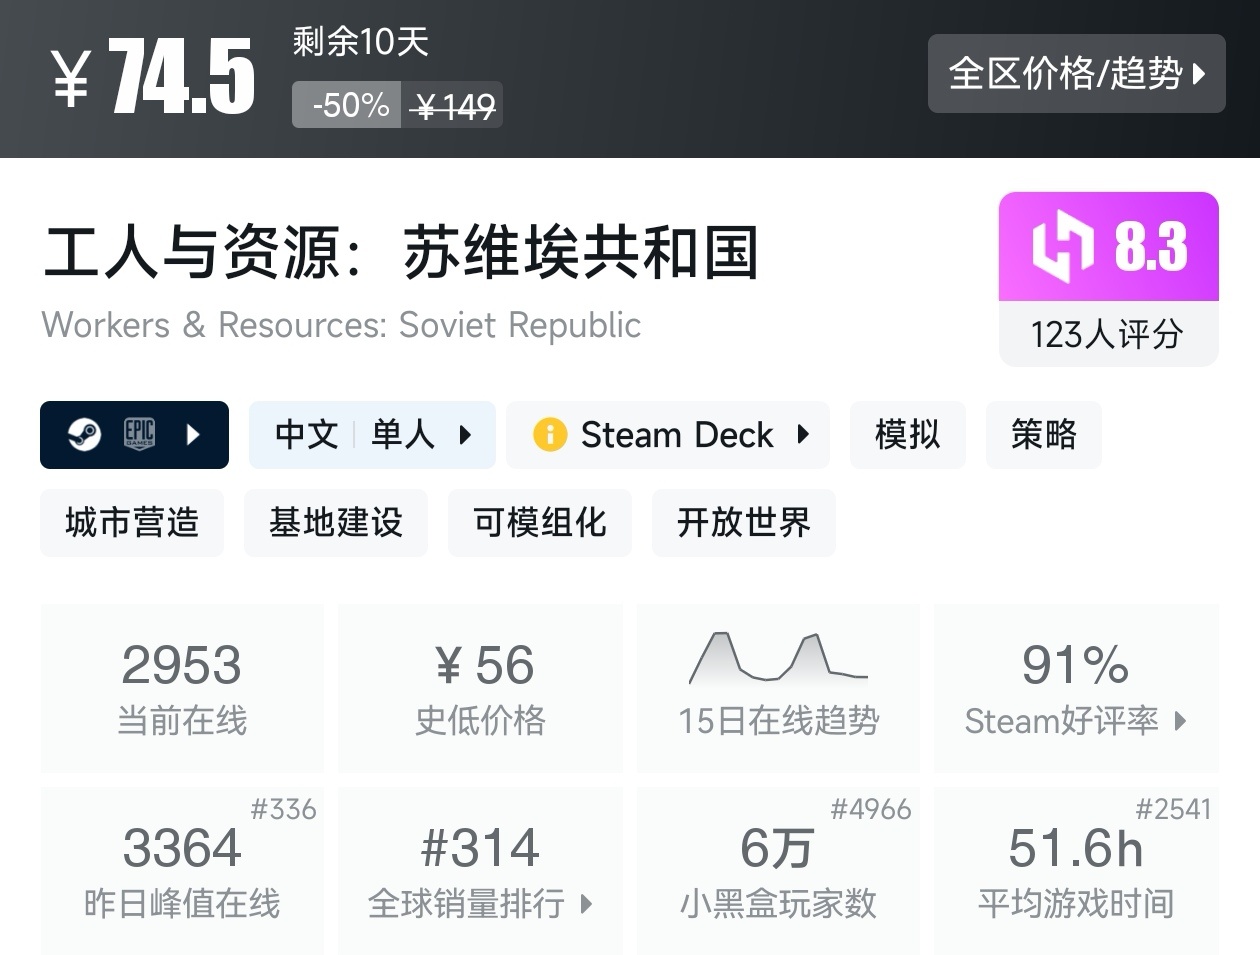Expand the Steam Deck arrow
The image size is (1260, 955).
803,435
